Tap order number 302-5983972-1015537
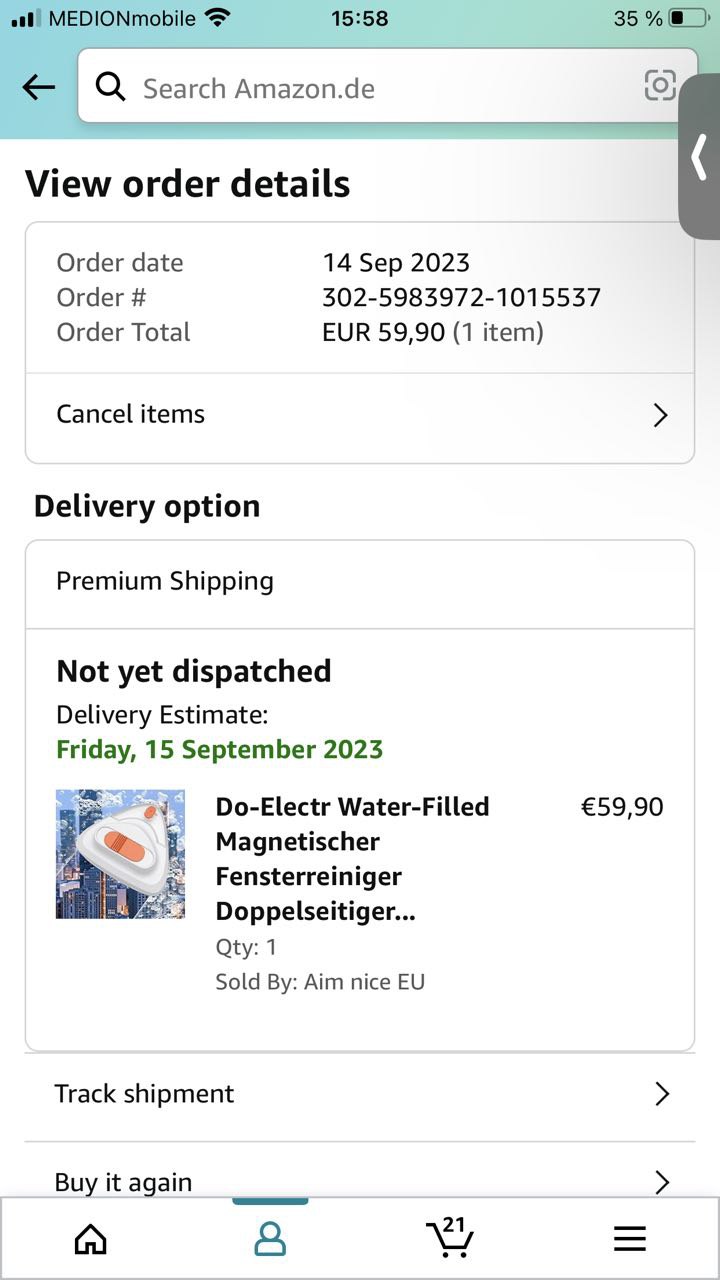720x1280 pixels. coord(461,297)
